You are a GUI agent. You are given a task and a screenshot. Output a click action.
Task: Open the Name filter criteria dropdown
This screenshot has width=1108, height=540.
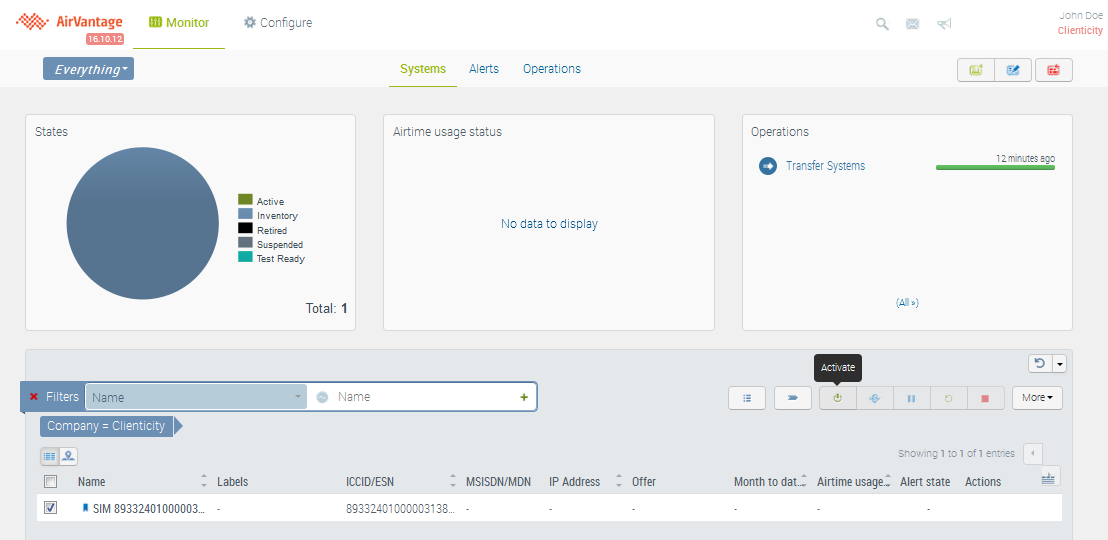click(x=196, y=397)
